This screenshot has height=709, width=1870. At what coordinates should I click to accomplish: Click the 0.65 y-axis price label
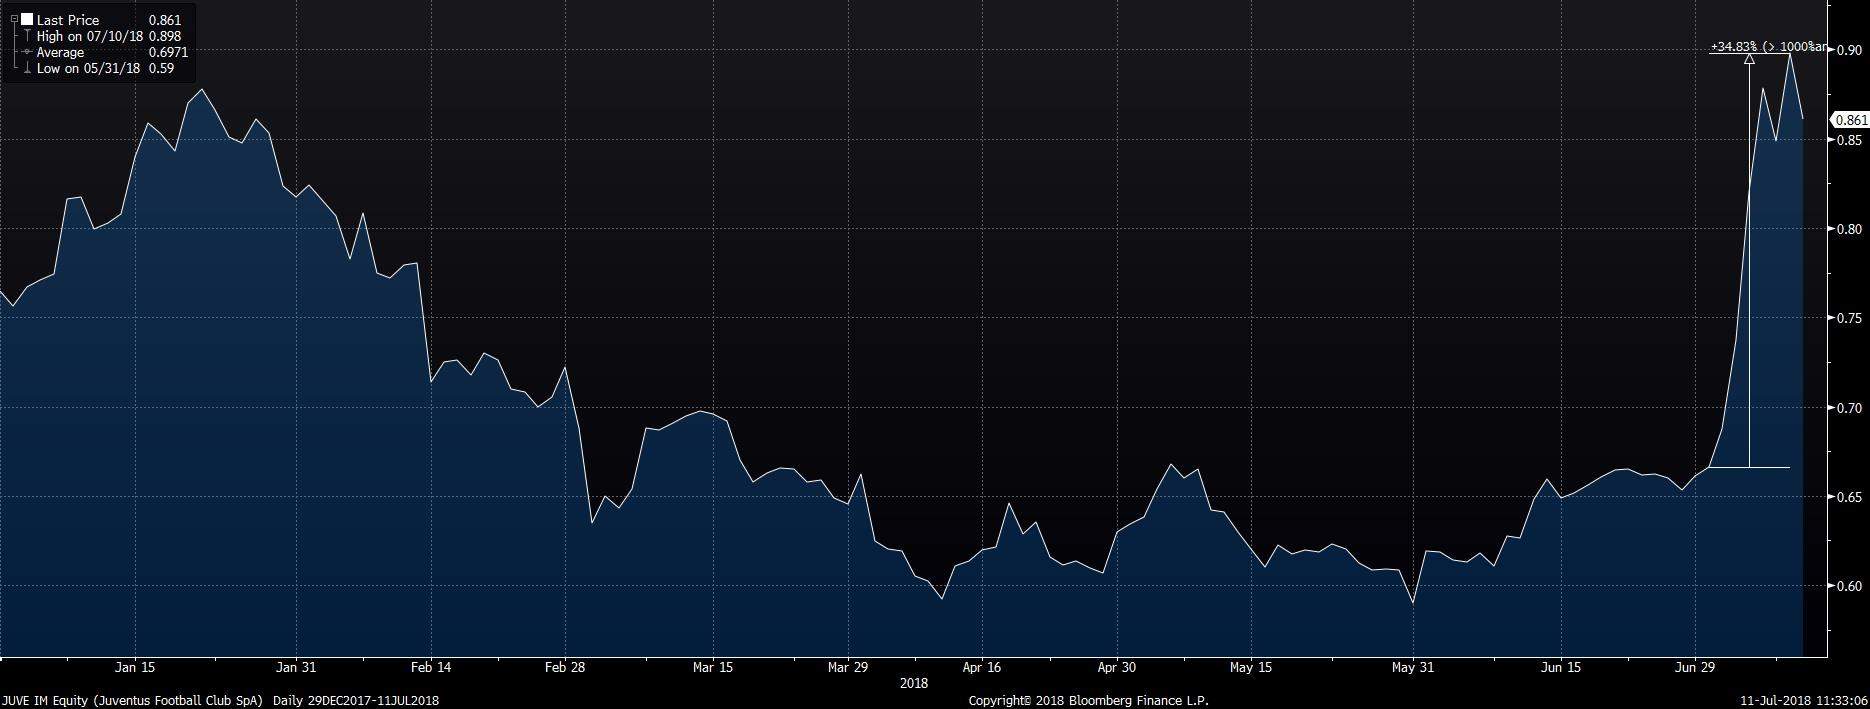click(1849, 497)
